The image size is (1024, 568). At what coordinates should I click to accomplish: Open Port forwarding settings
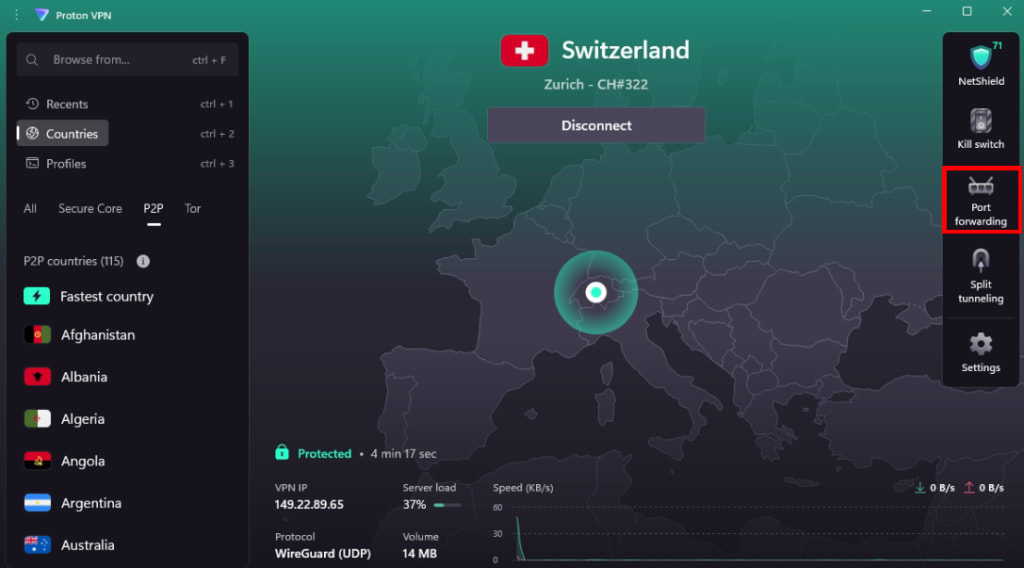point(980,200)
